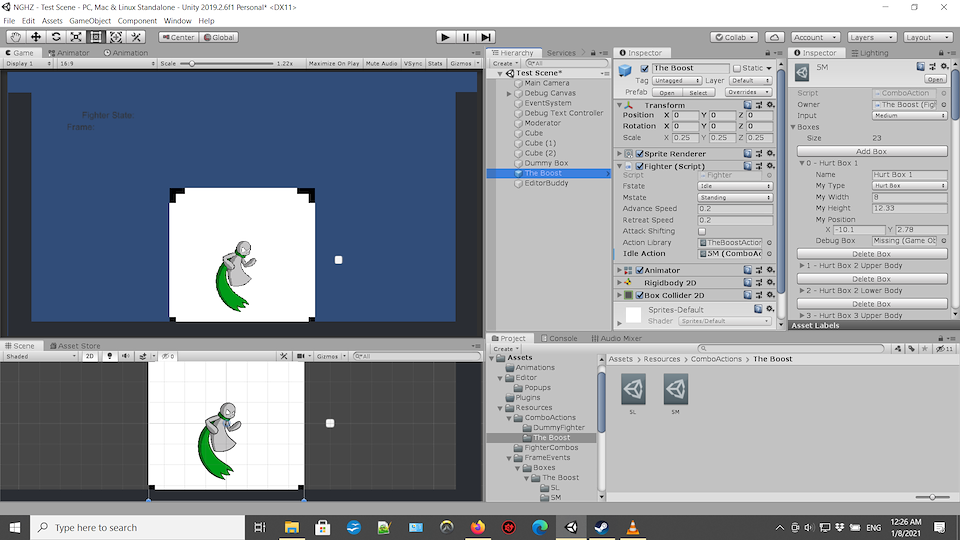Viewport: 960px width, 540px height.
Task: Toggle the Attack Shifting checkbox
Action: click(702, 231)
